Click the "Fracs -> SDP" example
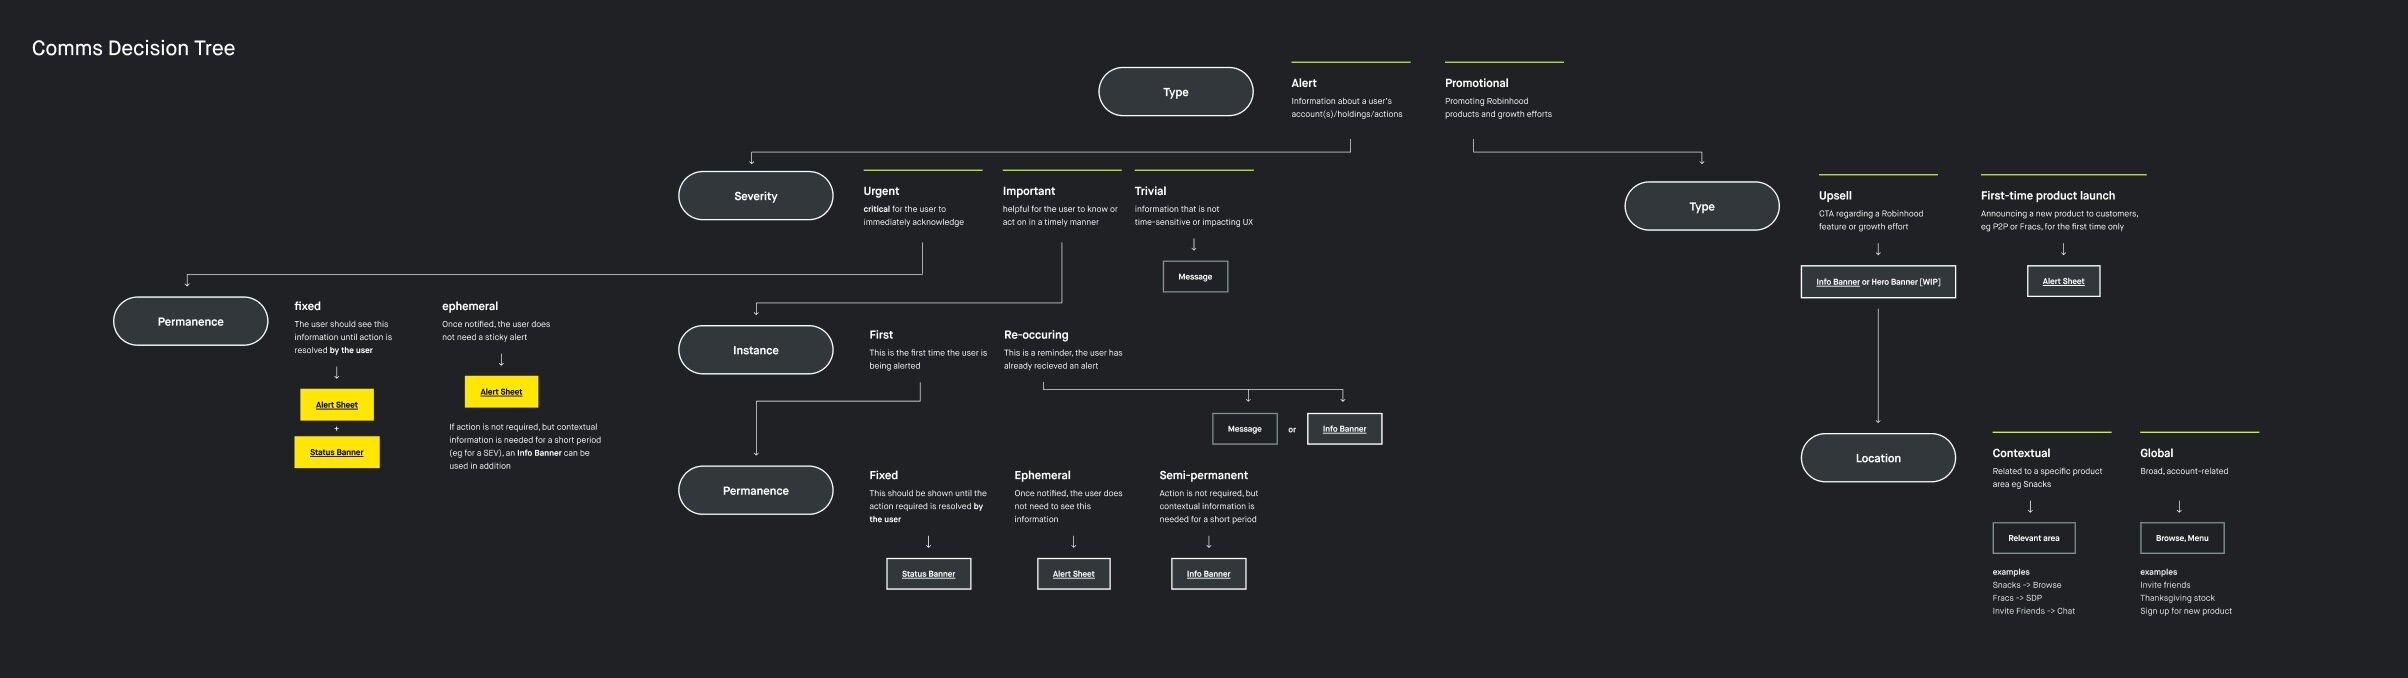This screenshot has height=678, width=2408. 2017,598
